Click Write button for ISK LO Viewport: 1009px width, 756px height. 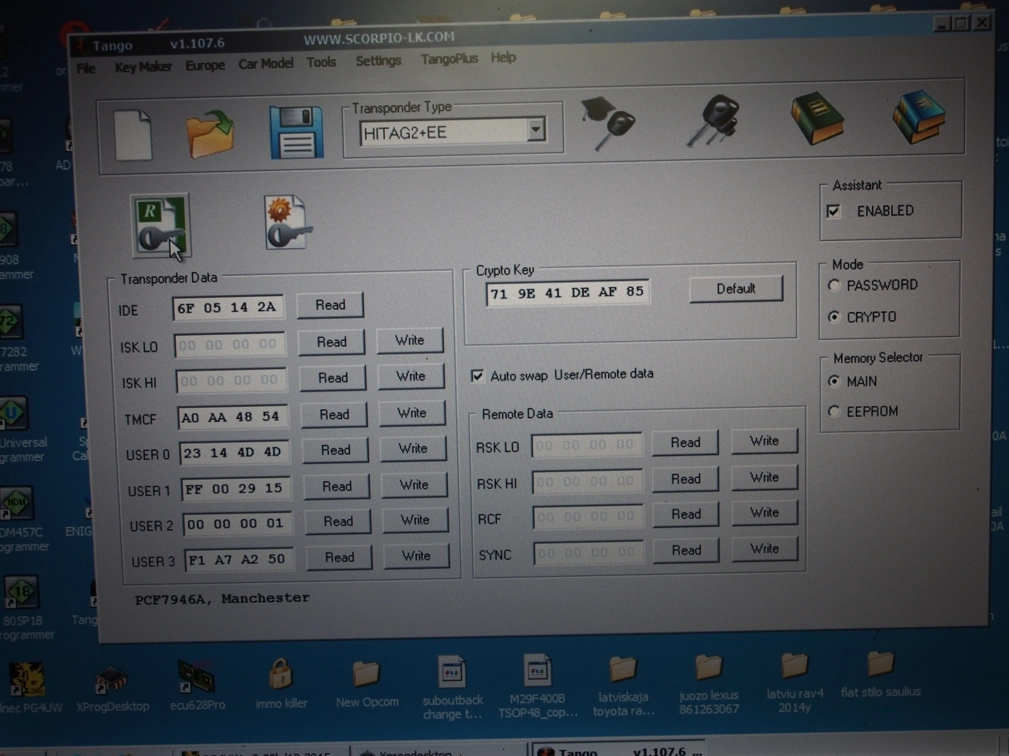click(410, 340)
